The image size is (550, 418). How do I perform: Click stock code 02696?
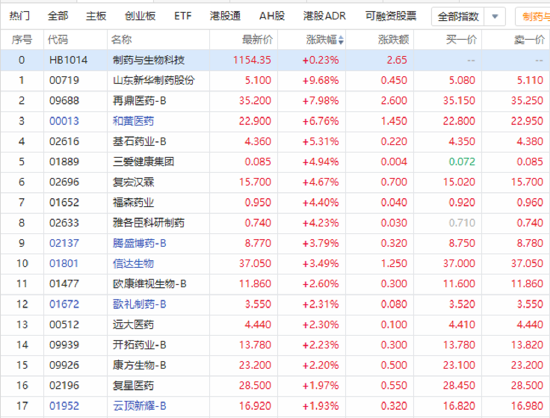[64, 182]
